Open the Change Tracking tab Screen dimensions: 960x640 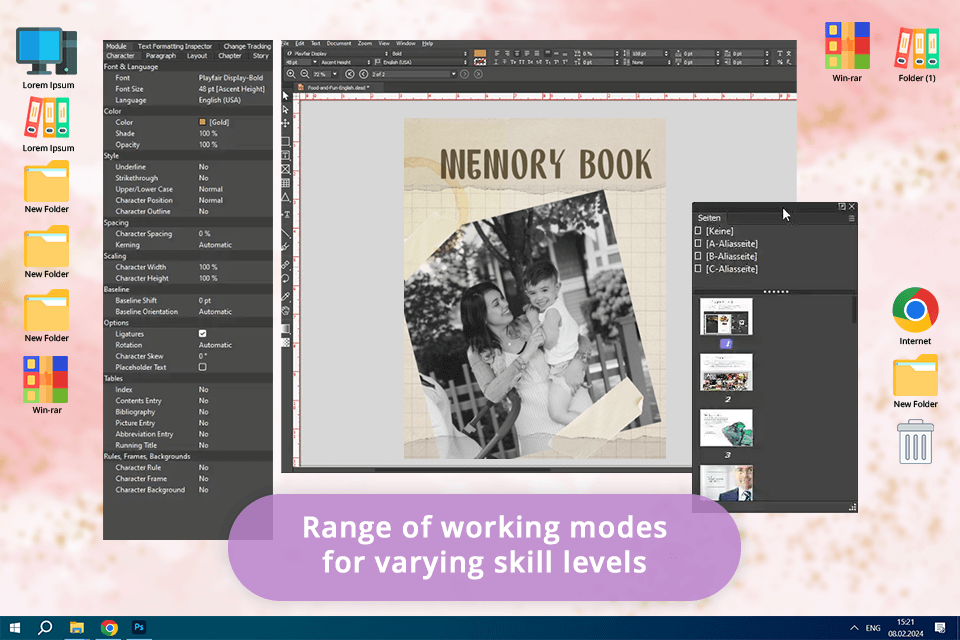247,47
